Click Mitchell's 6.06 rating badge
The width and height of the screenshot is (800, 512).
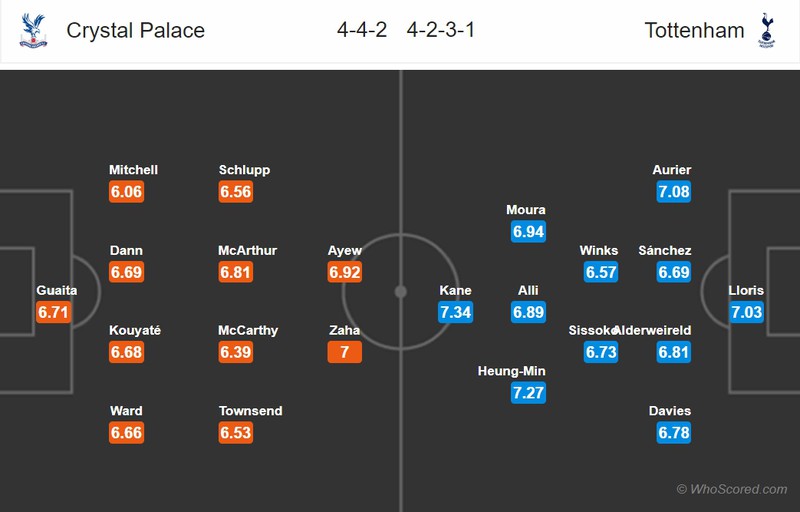tap(127, 192)
